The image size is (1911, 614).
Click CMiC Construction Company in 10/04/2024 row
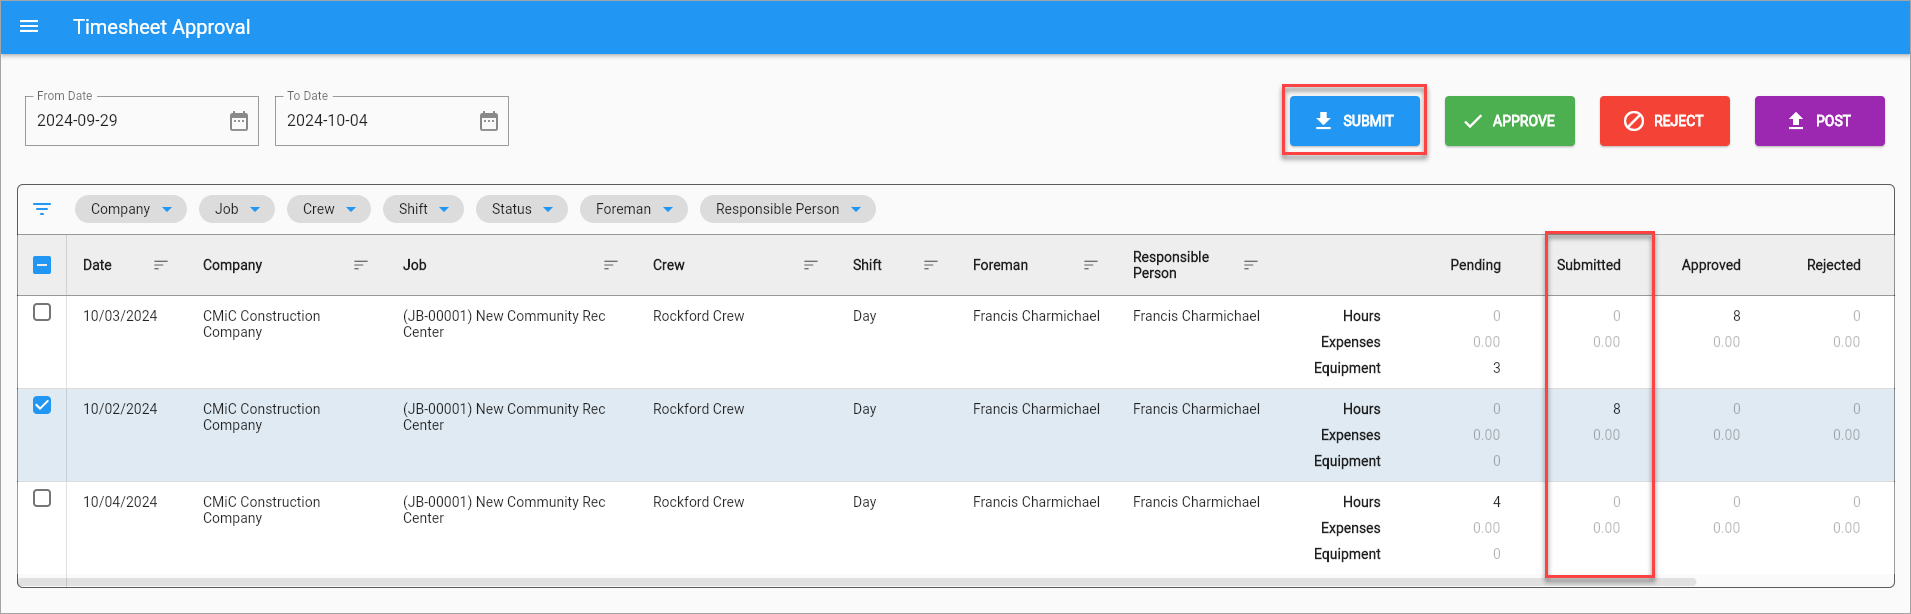262,510
